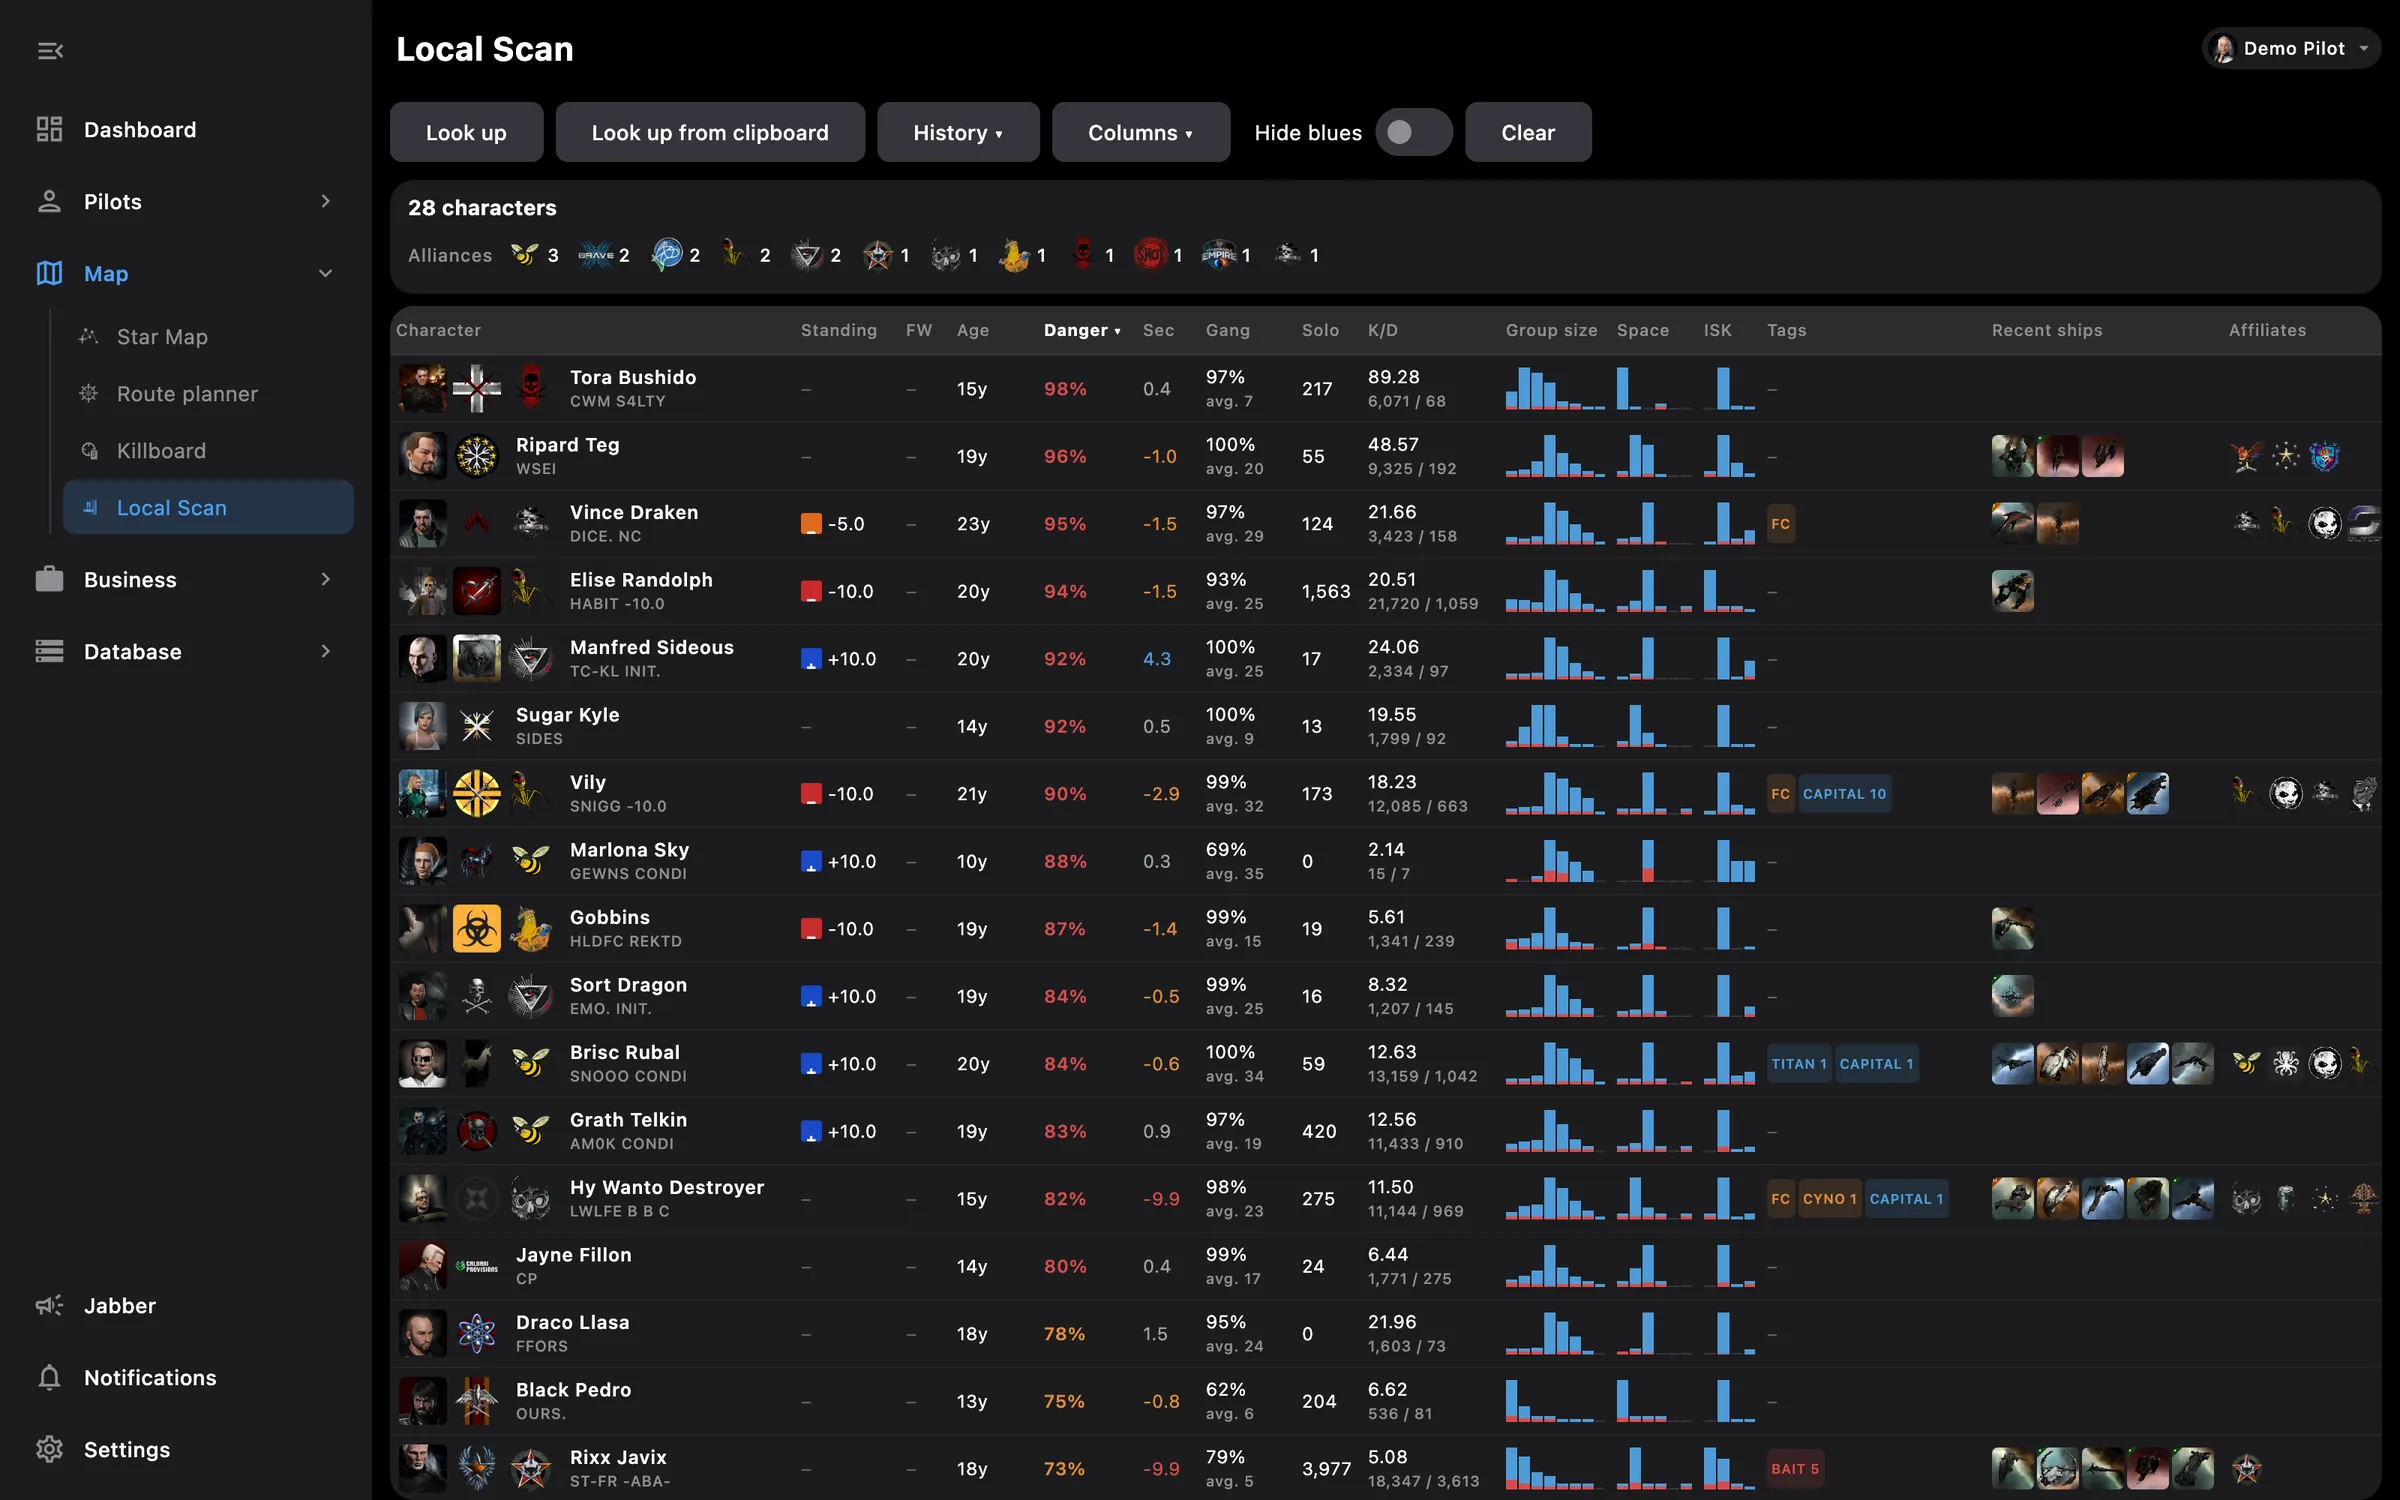Screen dimensions: 2400x1500
Task: Click the Goonswarm bee alliance icon in summary
Action: [x=524, y=255]
